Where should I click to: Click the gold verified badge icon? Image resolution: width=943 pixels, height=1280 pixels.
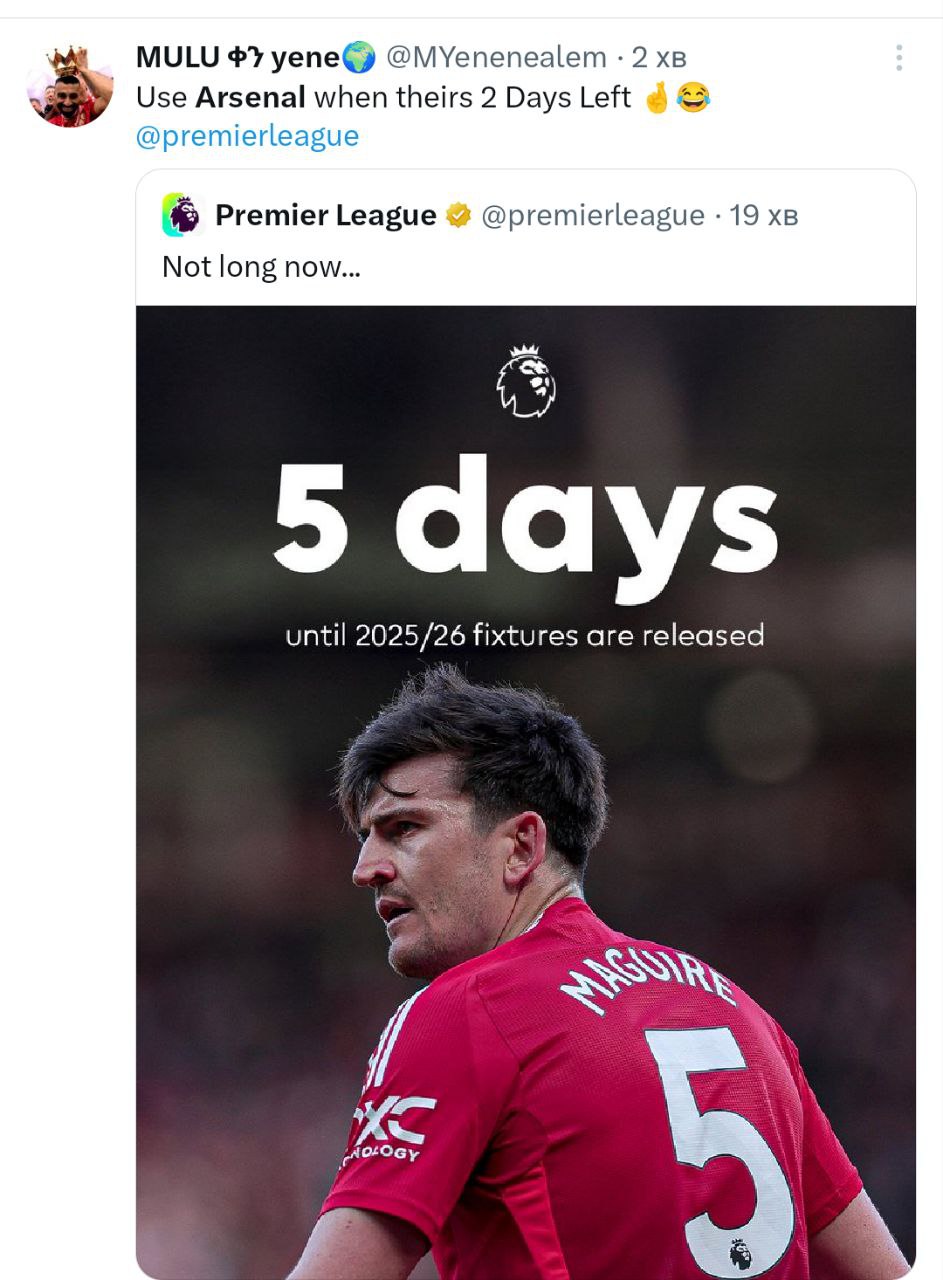click(458, 215)
